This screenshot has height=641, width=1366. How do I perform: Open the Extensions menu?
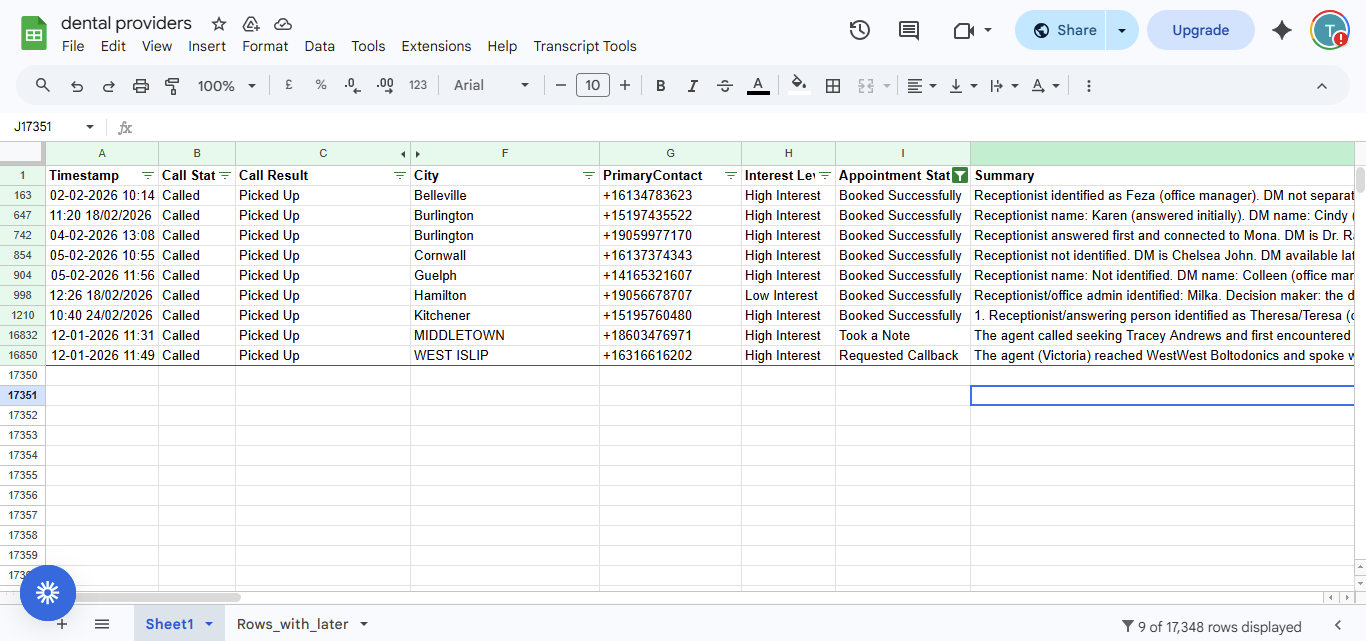click(x=436, y=46)
